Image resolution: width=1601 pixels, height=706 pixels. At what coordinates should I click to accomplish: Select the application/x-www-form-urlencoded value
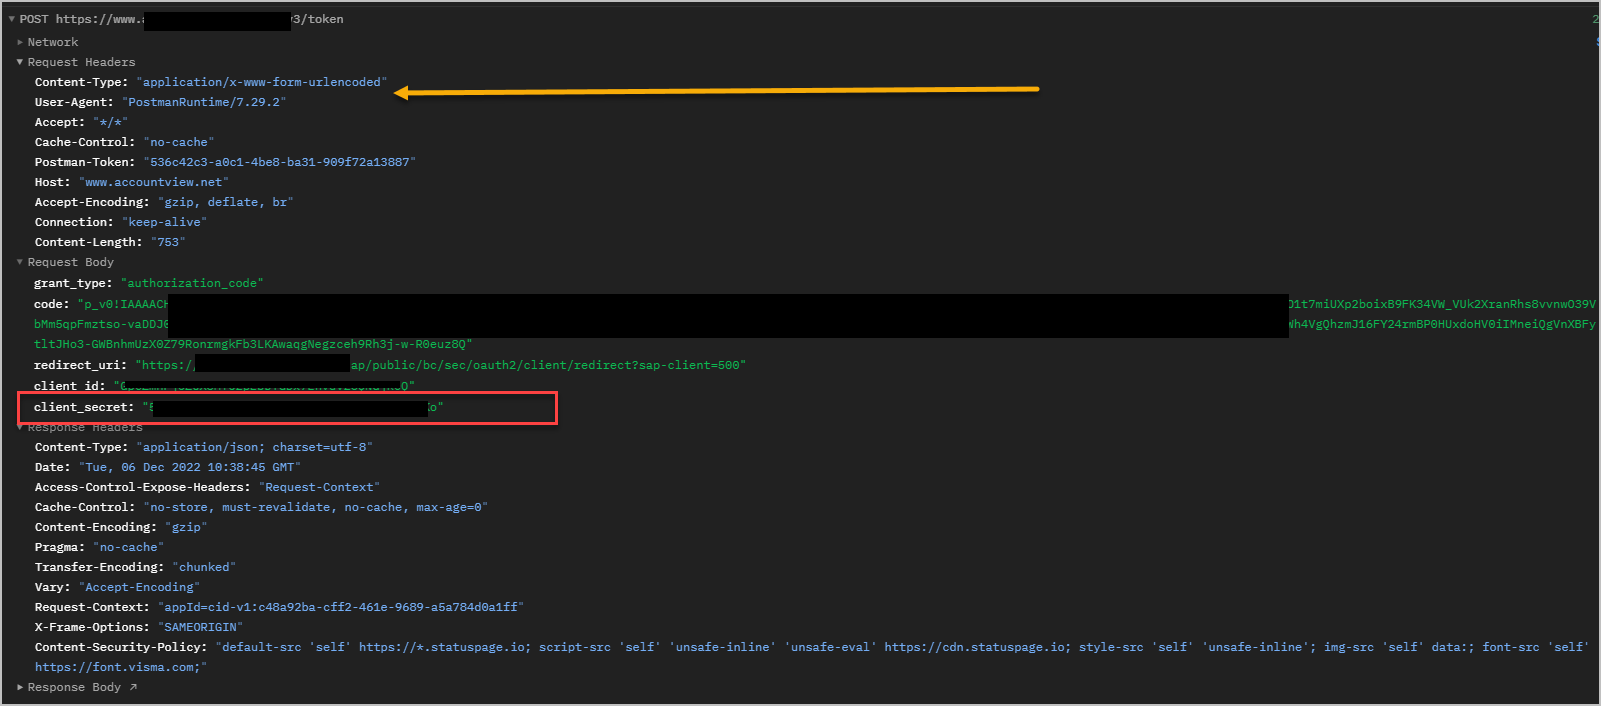[x=262, y=82]
